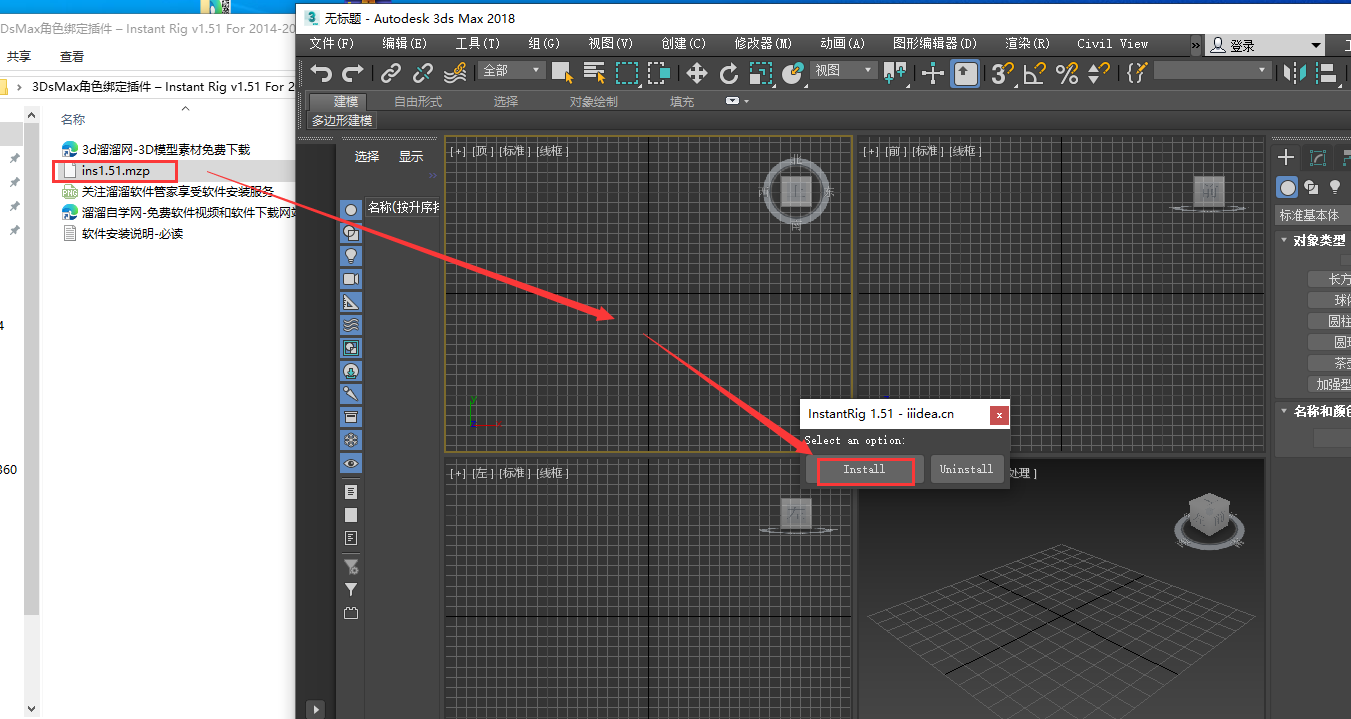Screen dimensions: 1351x719
Task: Select Shapes category icon
Action: (x=1311, y=187)
